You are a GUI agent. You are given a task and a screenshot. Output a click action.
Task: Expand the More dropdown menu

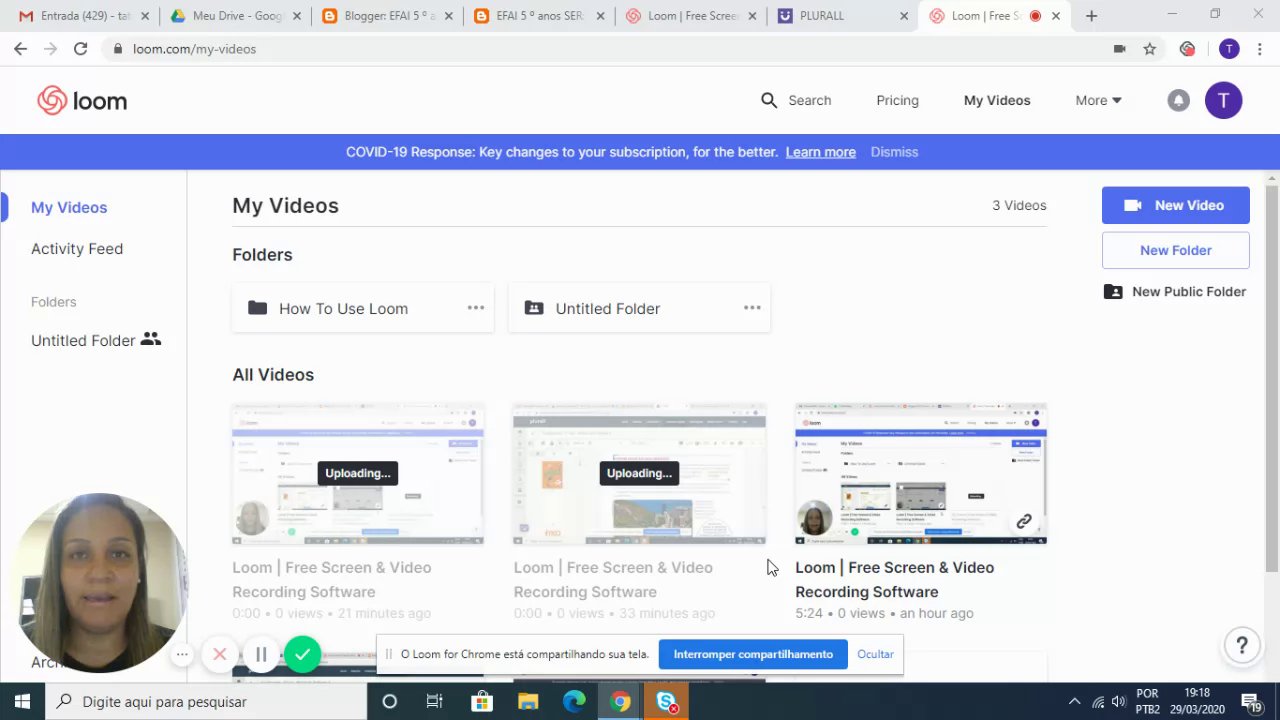coord(1098,100)
